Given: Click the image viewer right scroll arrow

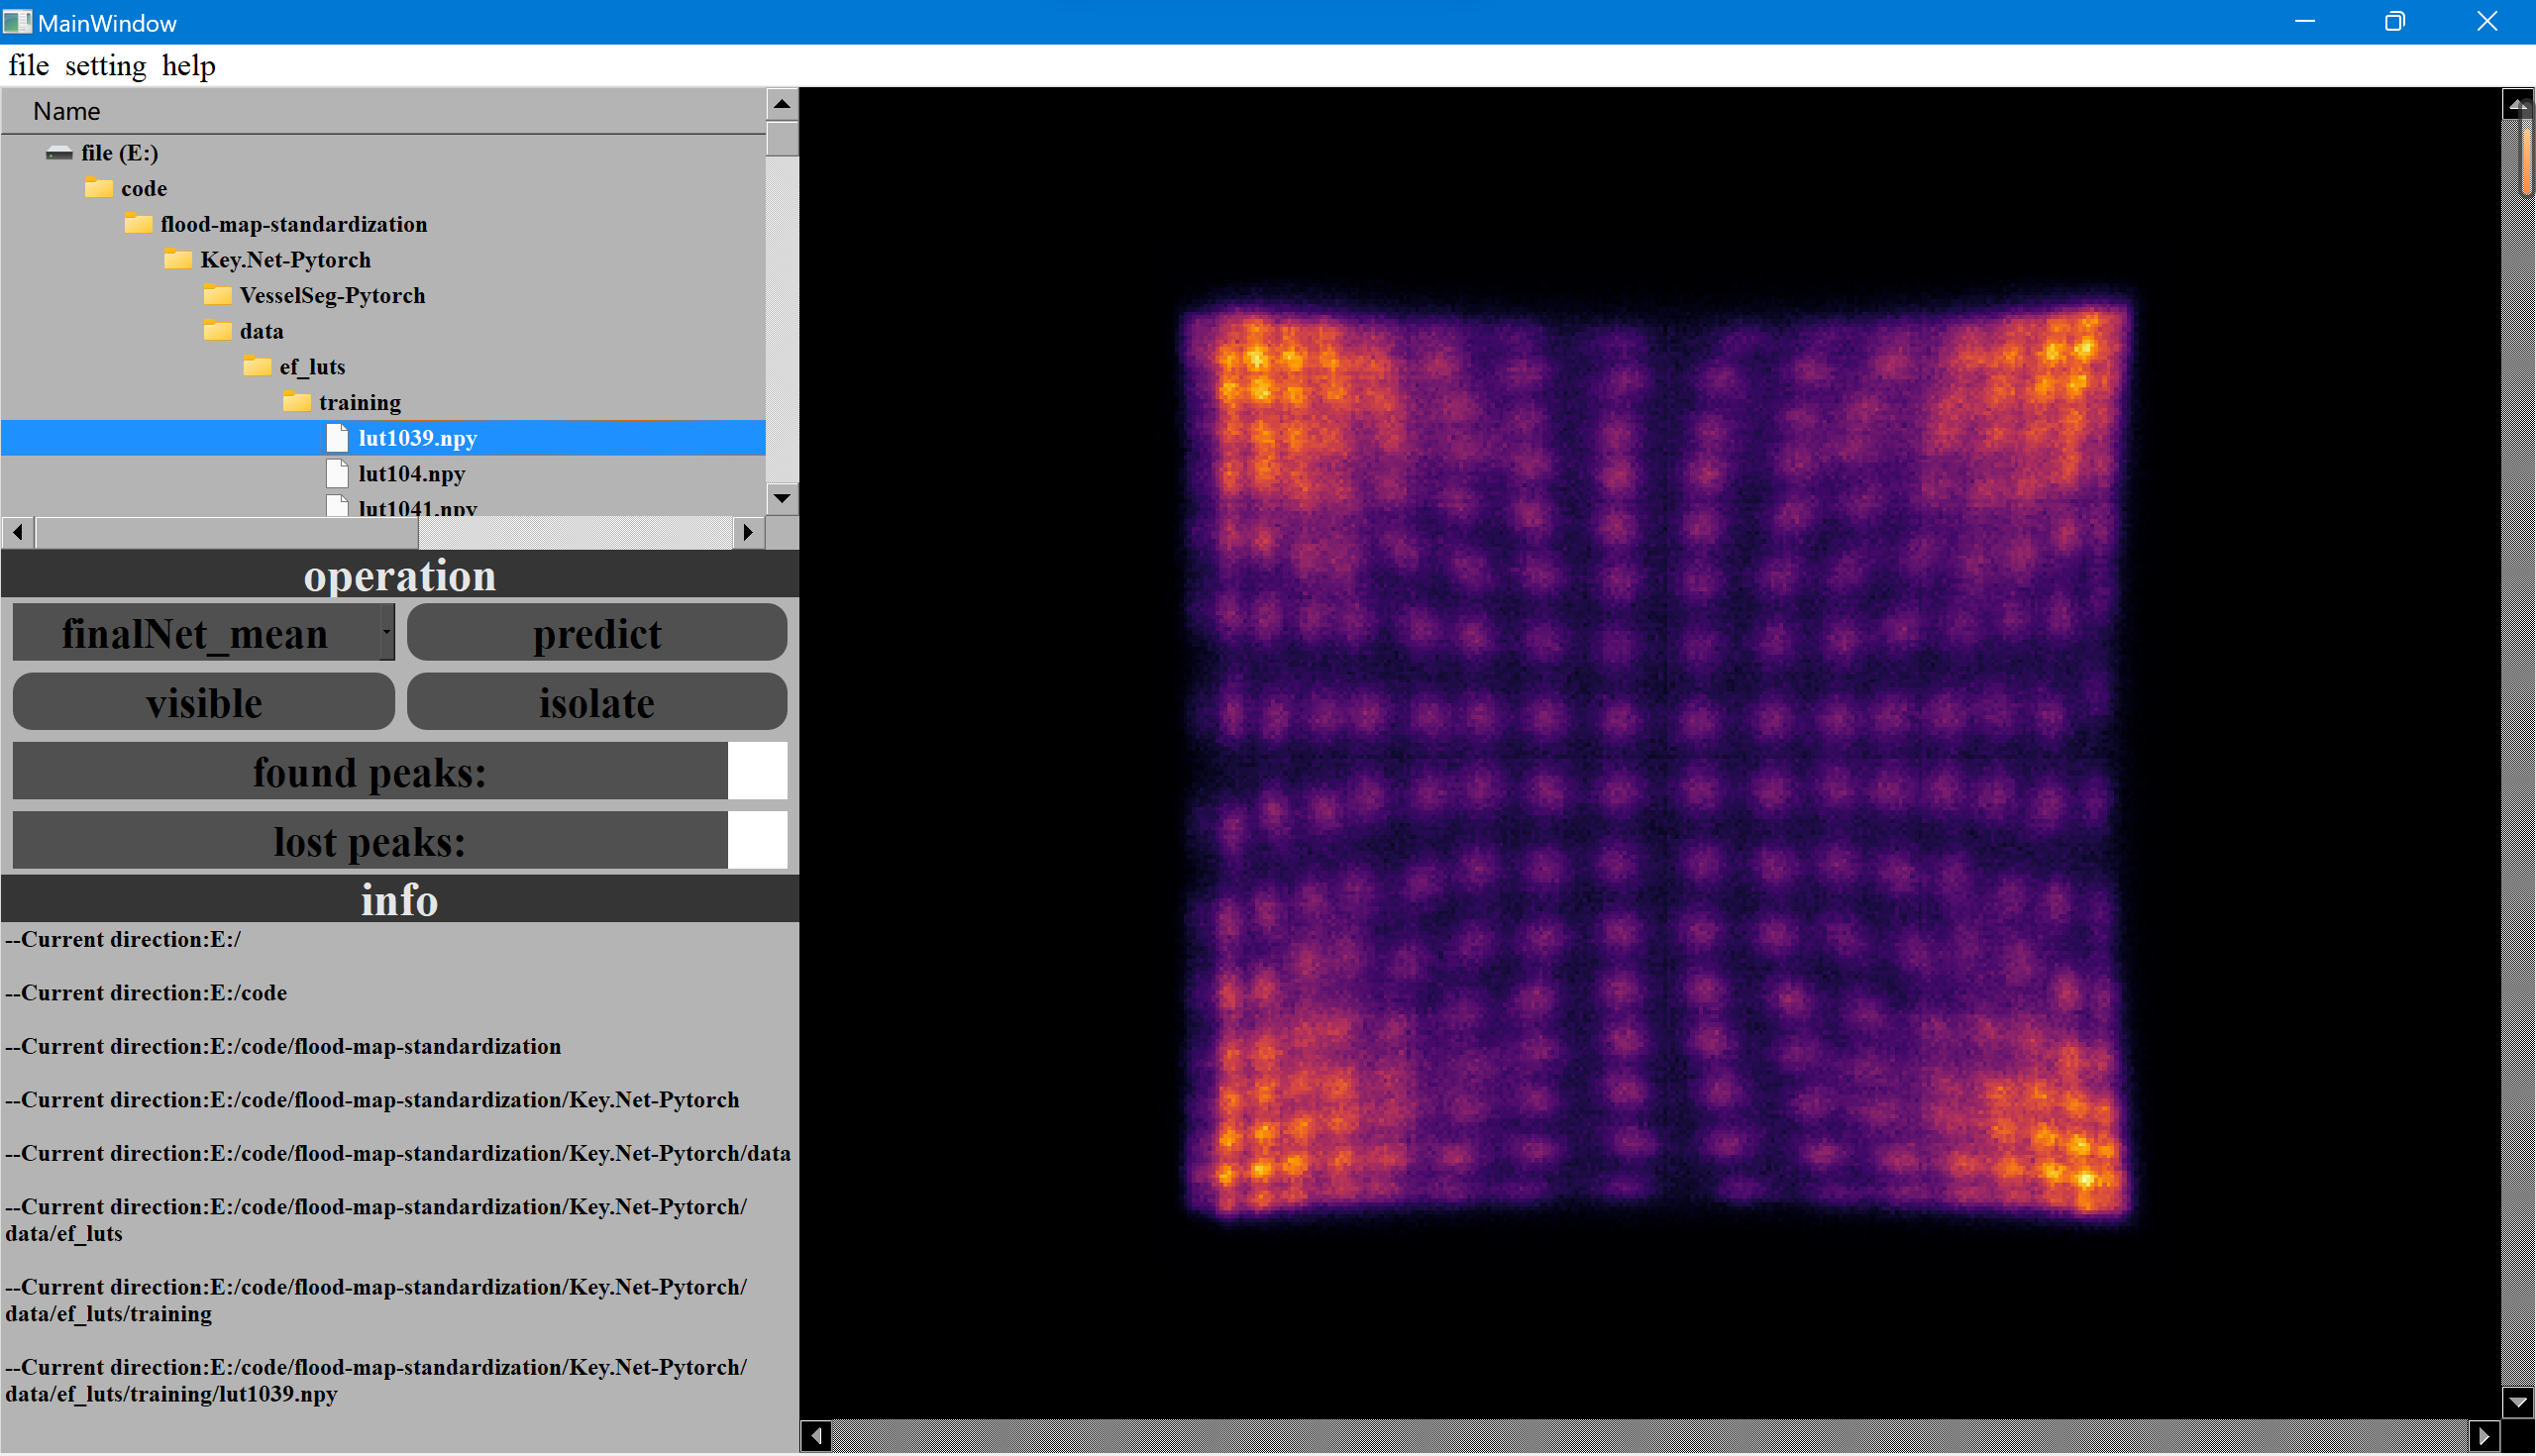Looking at the screenshot, I should 2484,1437.
